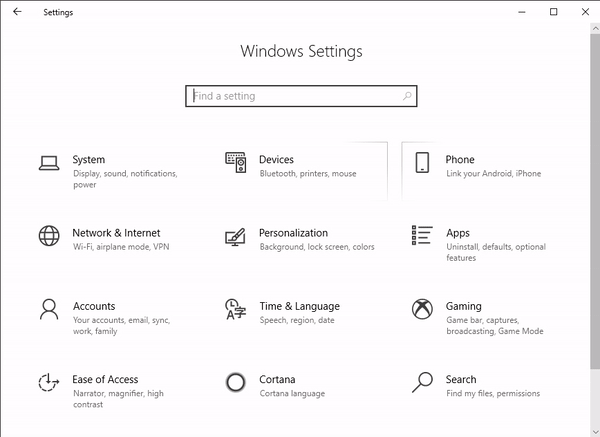
Task: Open Network & Internet settings title
Action: click(116, 233)
